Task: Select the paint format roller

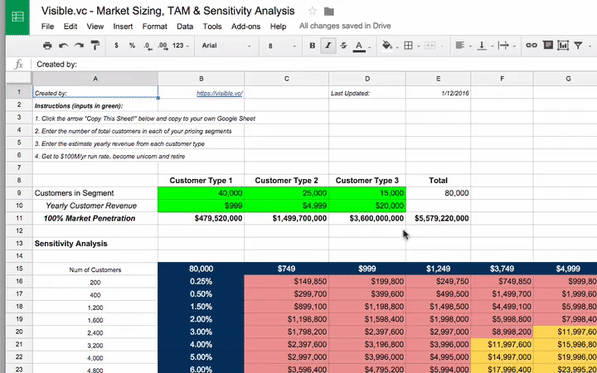Action: coord(95,46)
